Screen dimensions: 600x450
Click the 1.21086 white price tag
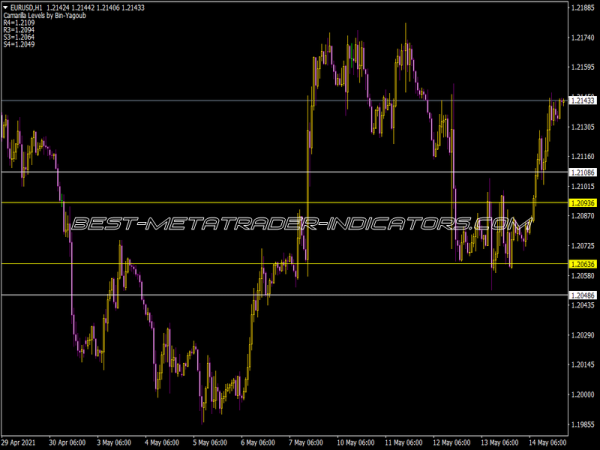[x=582, y=172]
